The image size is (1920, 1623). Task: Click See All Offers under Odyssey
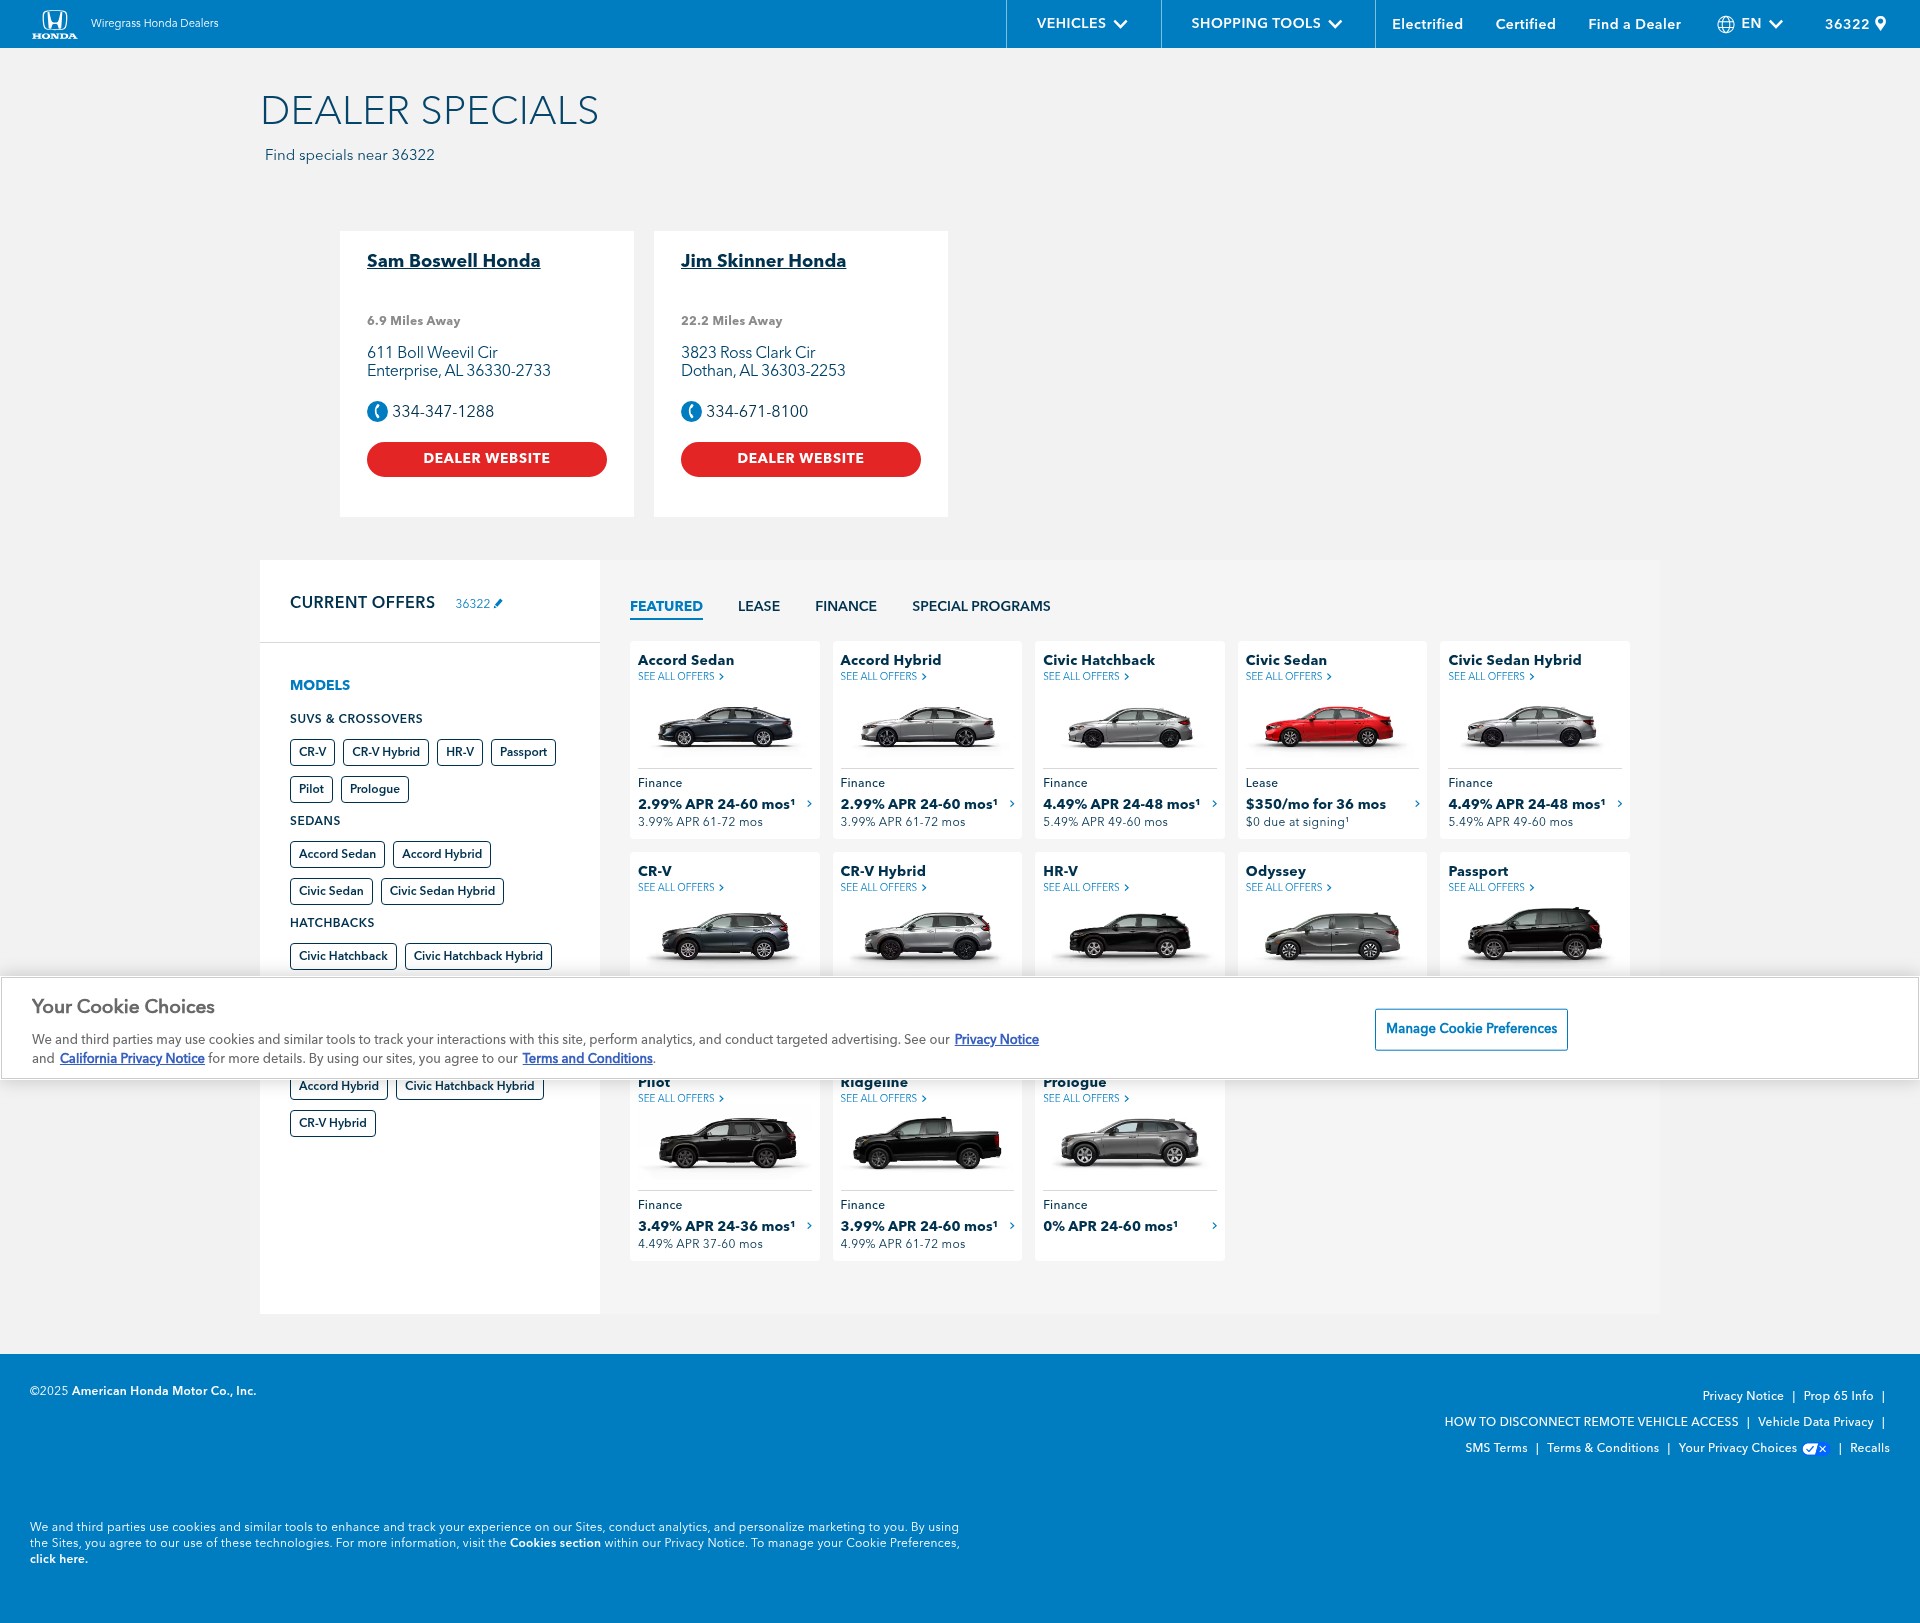coord(1288,888)
